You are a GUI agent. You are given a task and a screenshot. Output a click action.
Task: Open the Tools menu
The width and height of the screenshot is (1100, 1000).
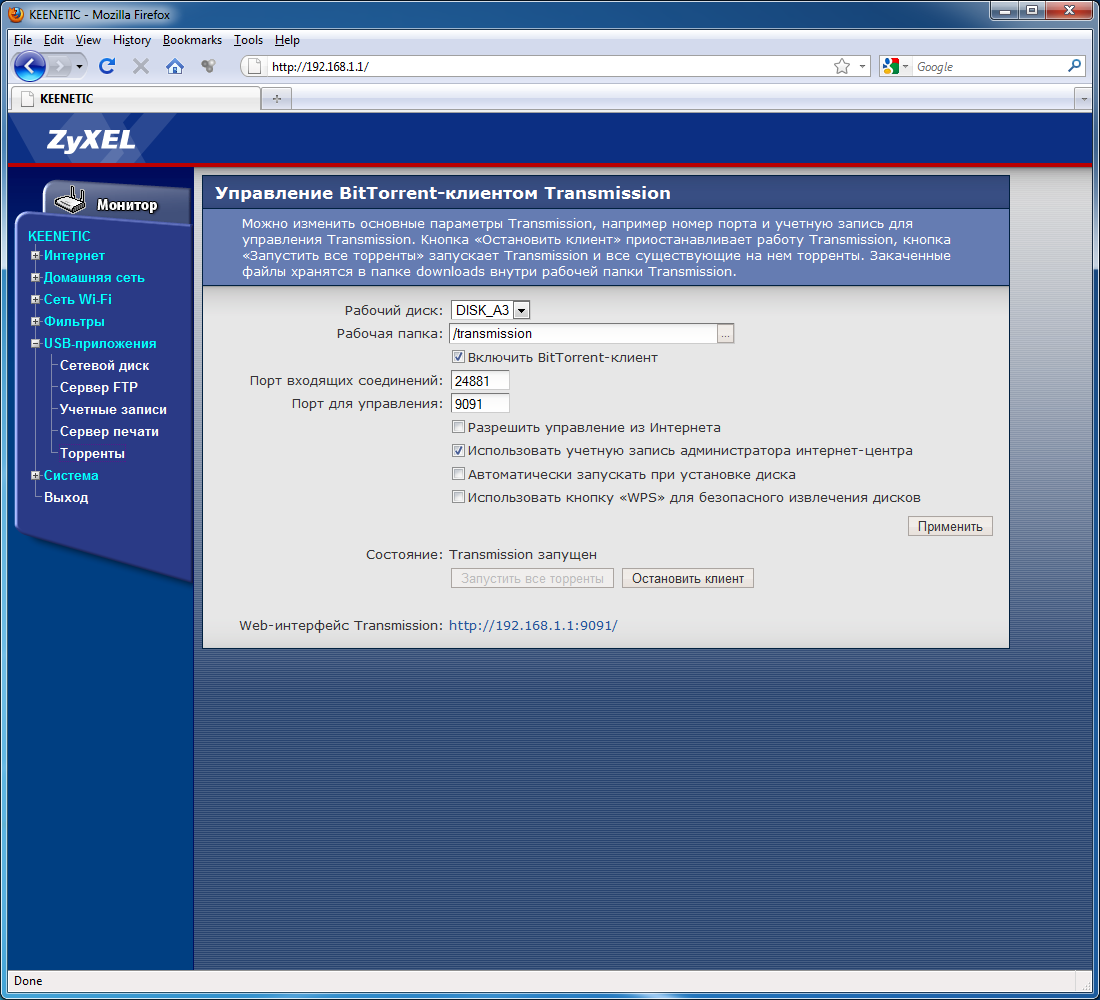coord(248,40)
